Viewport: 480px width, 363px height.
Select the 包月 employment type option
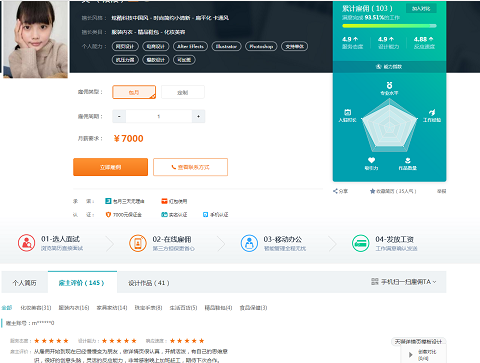(x=134, y=92)
